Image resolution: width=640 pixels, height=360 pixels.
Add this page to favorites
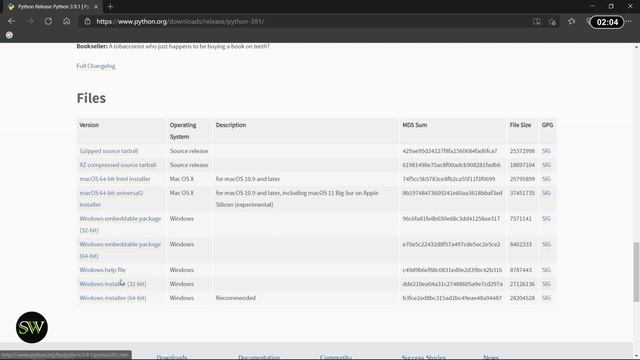tap(553, 22)
